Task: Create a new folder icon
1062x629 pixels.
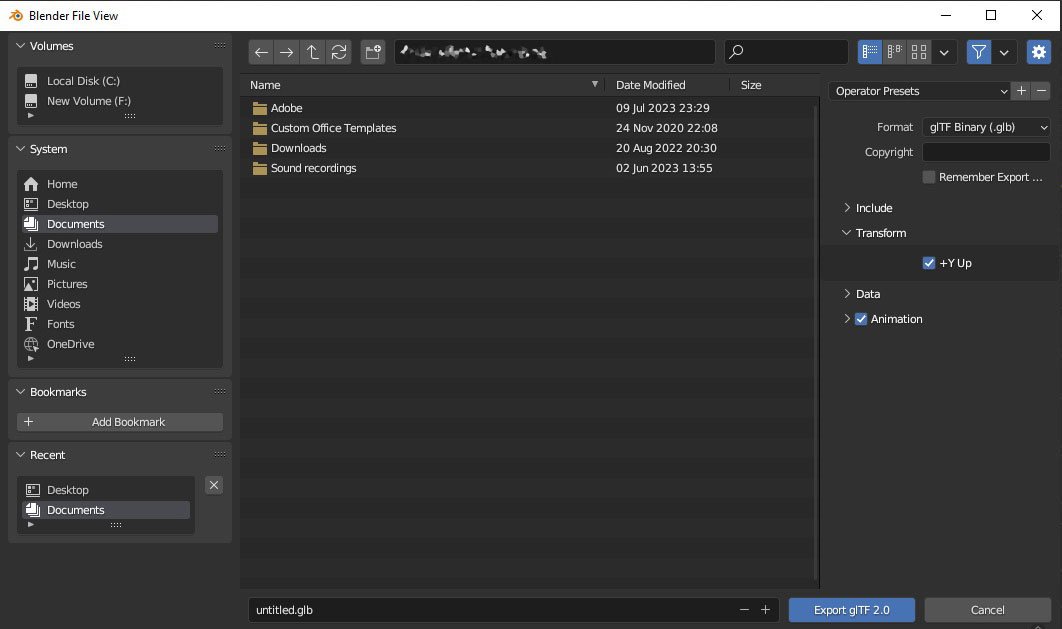Action: pos(373,52)
